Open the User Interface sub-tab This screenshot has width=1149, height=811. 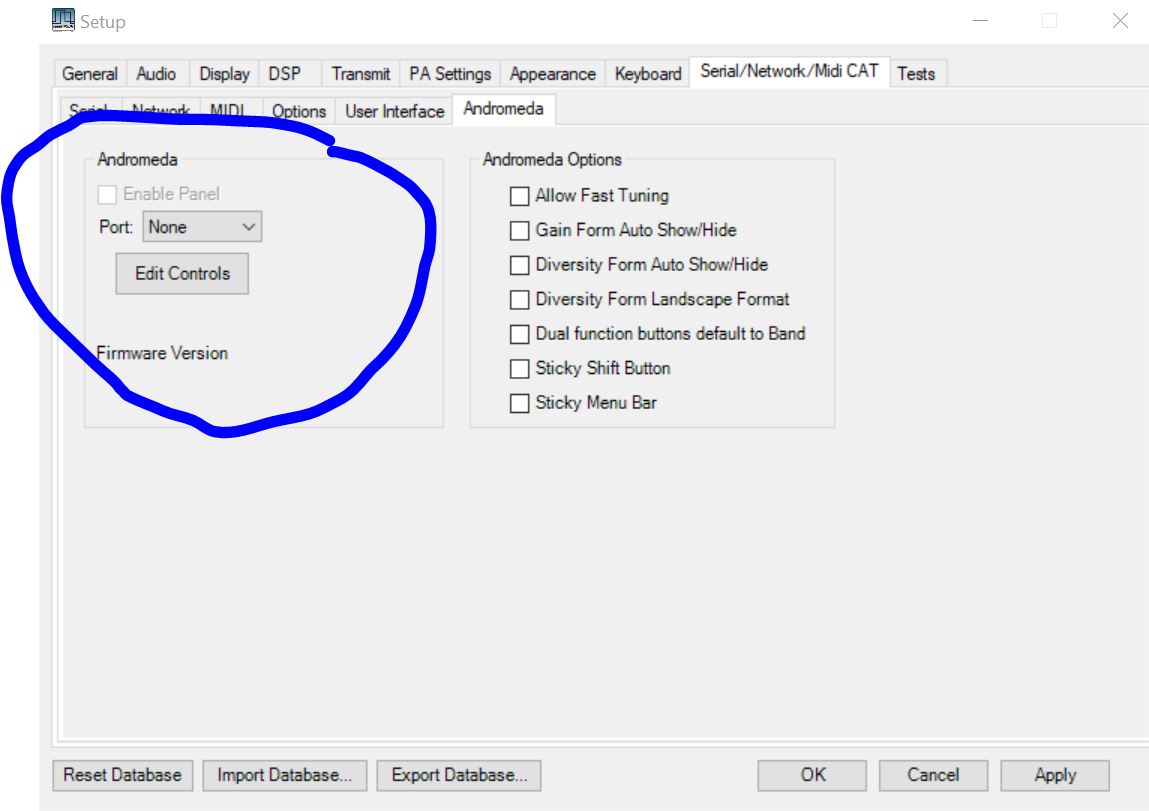(394, 111)
